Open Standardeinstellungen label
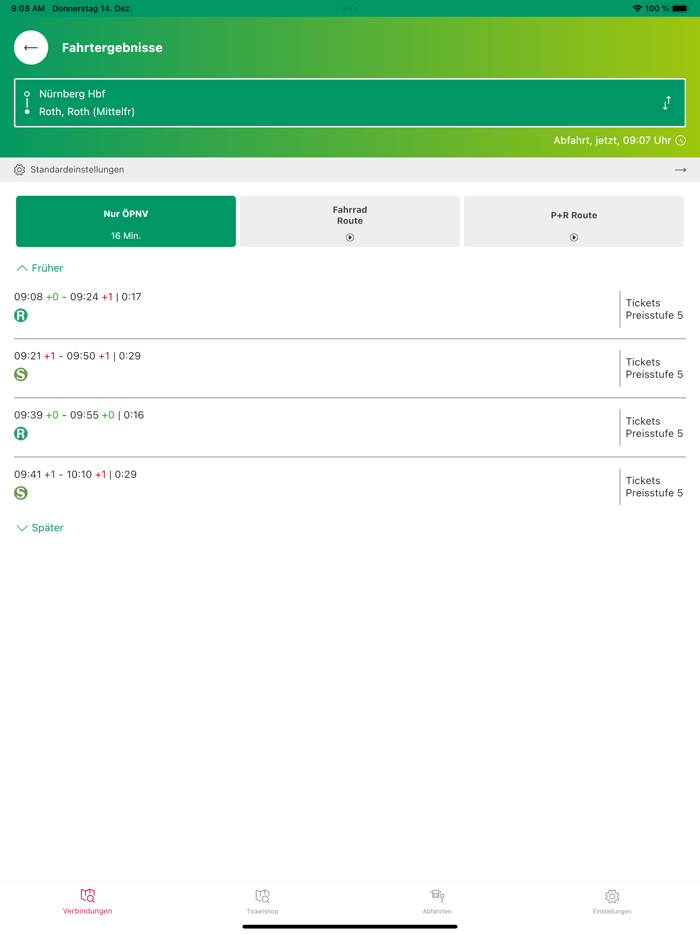 pos(77,170)
